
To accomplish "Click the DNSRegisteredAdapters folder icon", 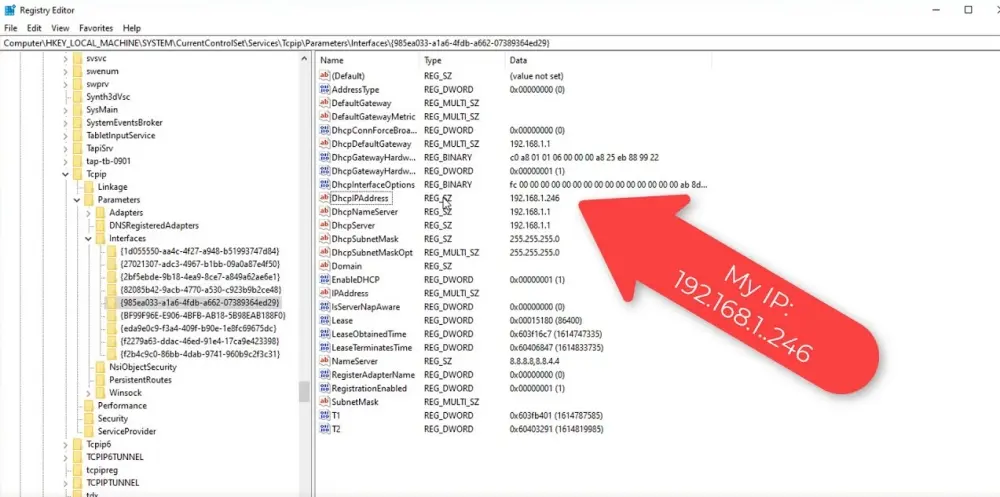I will pos(101,225).
